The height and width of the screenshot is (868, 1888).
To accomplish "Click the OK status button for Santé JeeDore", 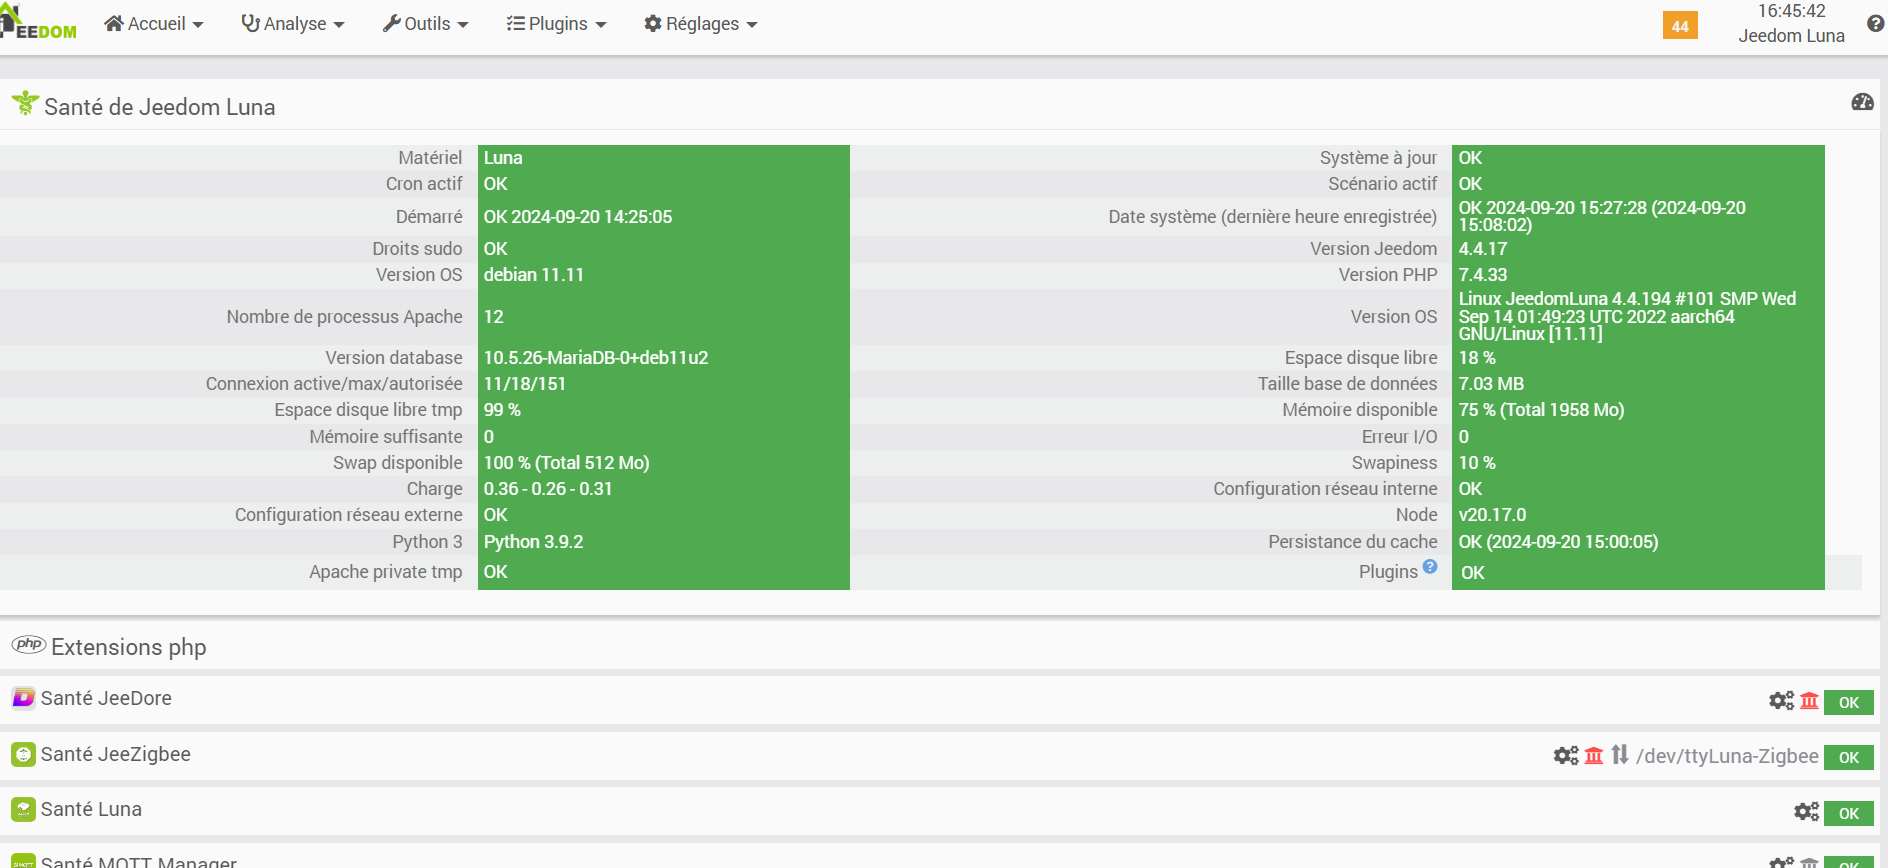I will coord(1848,702).
